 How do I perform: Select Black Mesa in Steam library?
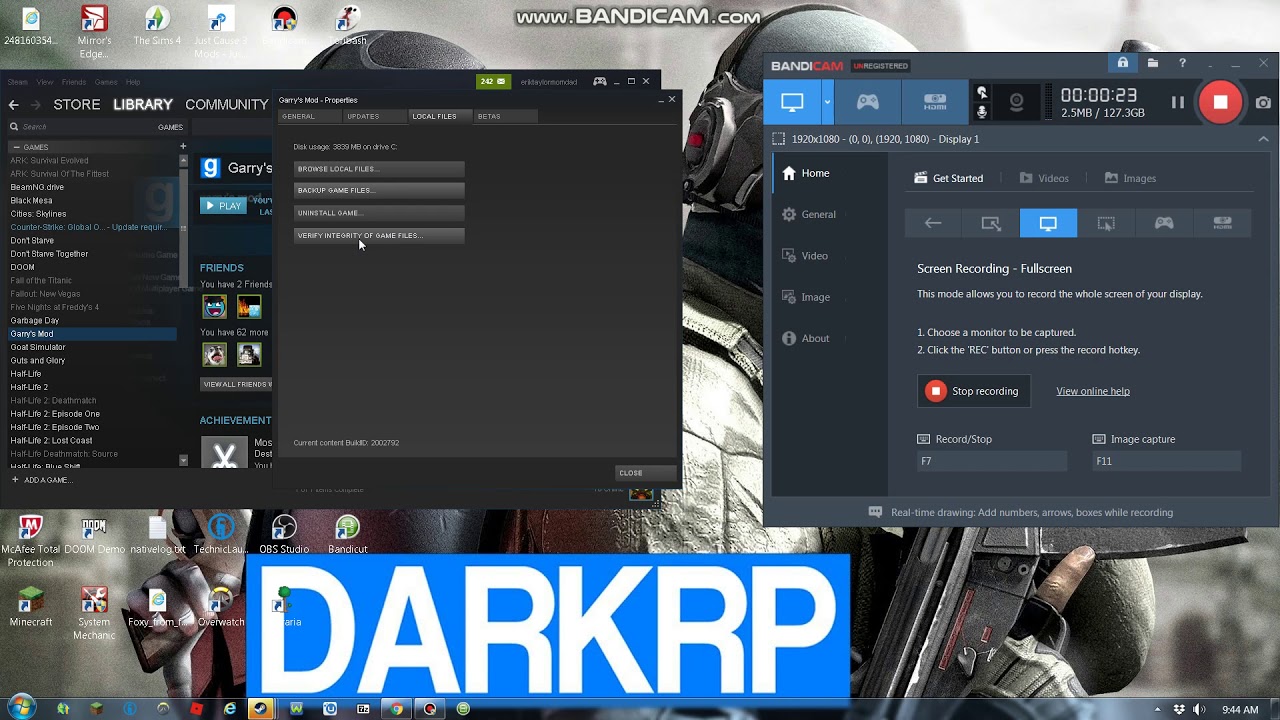pyautogui.click(x=31, y=200)
